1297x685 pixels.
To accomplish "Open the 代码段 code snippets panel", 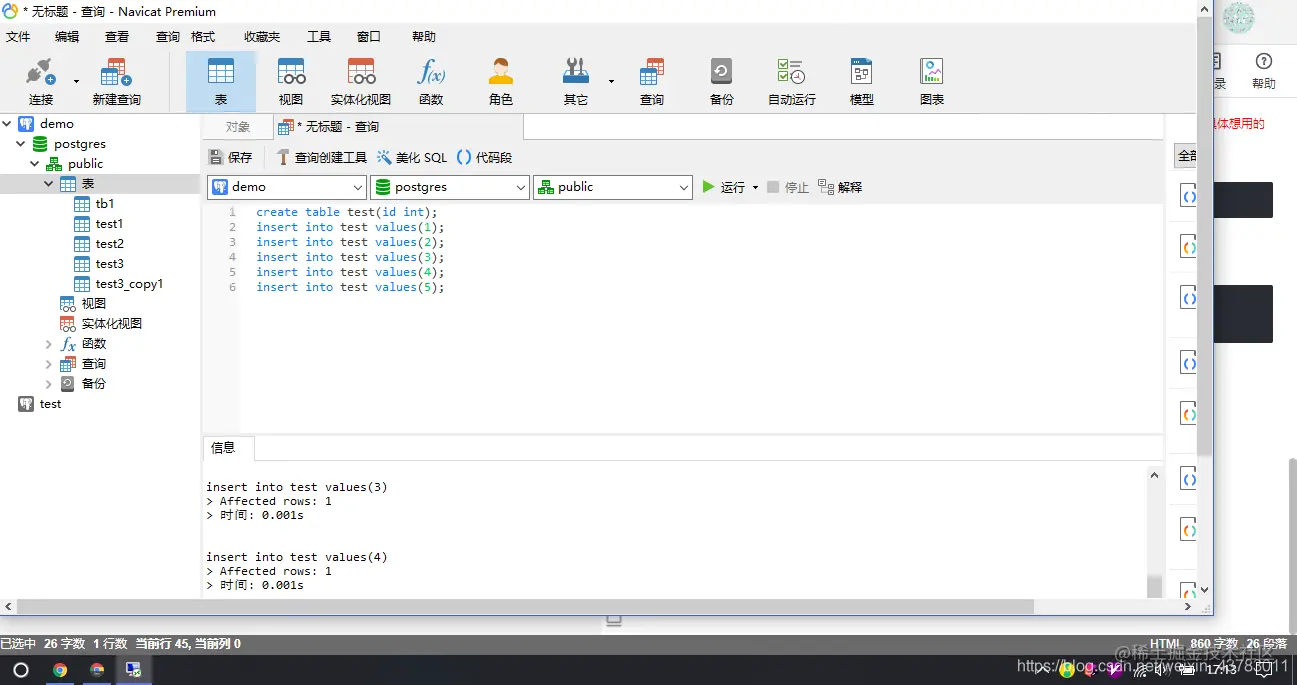I will click(x=484, y=157).
